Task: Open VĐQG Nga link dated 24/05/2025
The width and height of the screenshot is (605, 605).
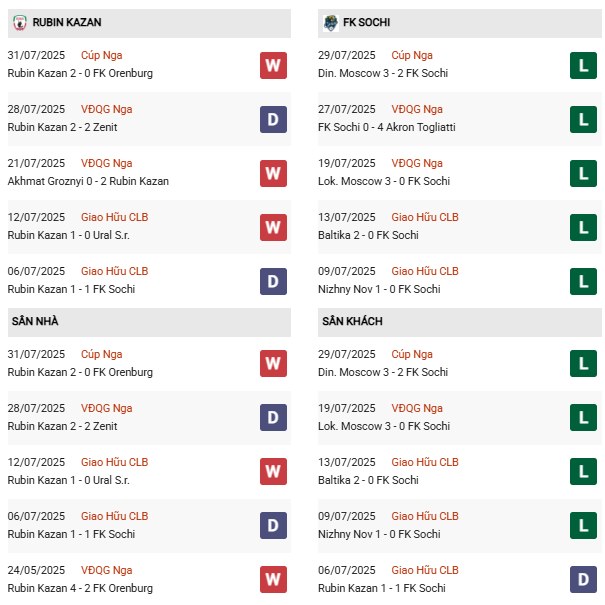Action: pos(109,570)
